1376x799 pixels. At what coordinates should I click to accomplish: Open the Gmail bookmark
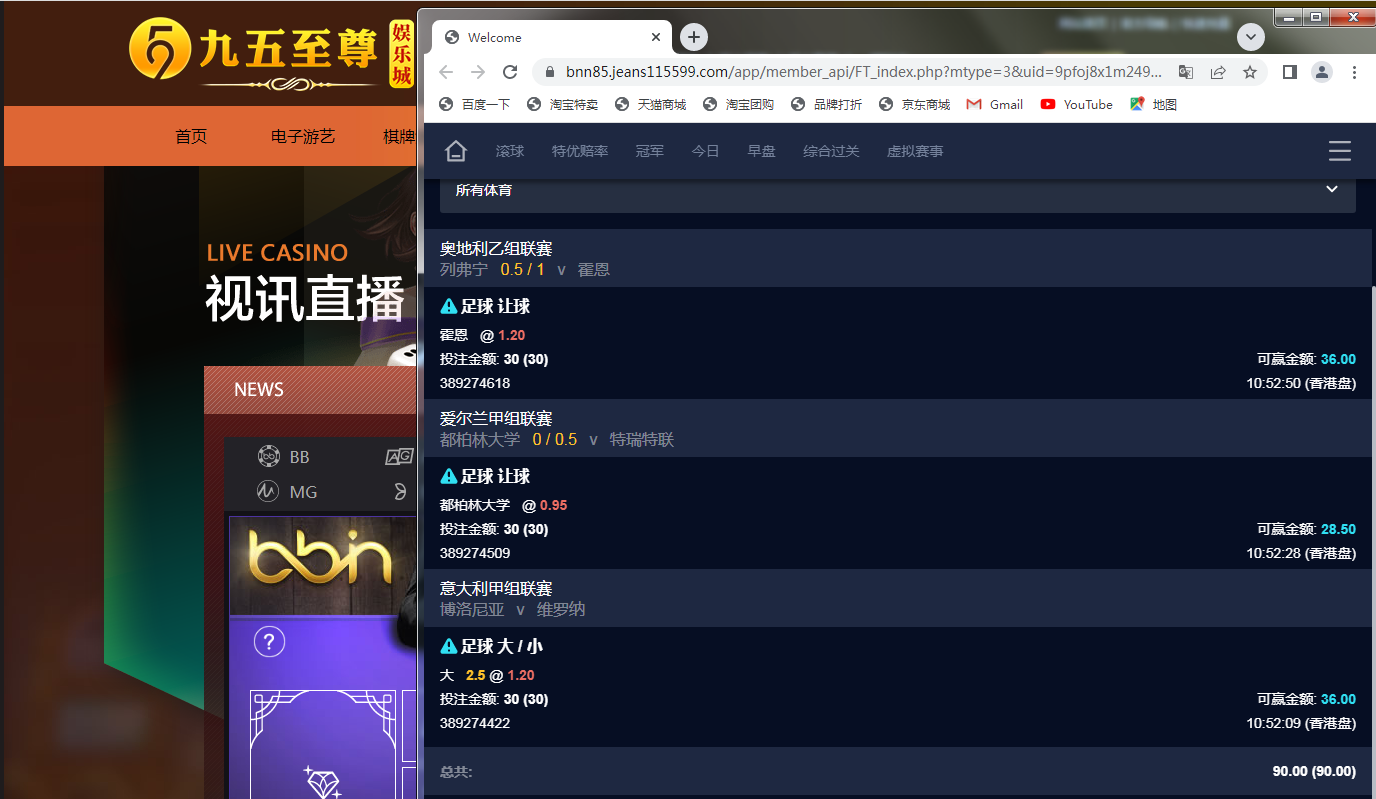coord(995,104)
